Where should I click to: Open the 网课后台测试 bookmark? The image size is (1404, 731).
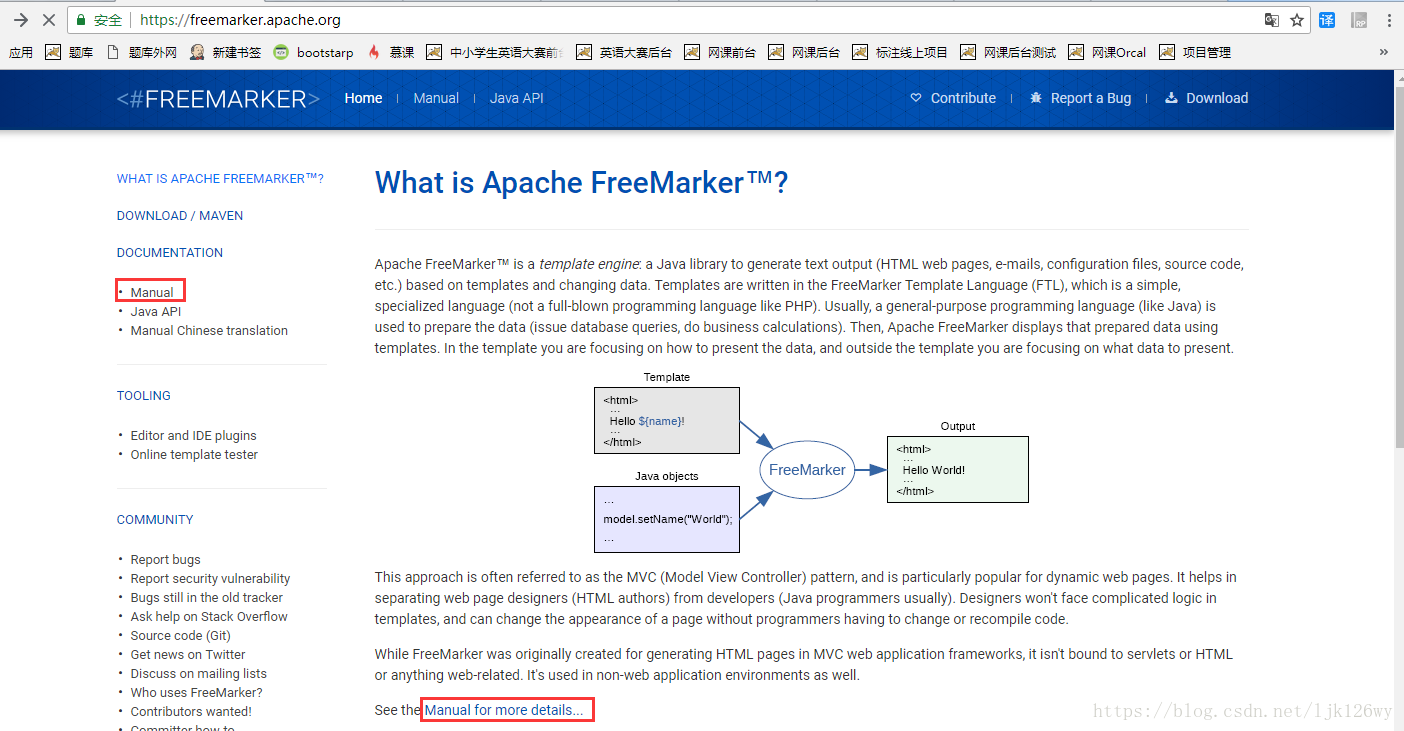[x=1008, y=53]
